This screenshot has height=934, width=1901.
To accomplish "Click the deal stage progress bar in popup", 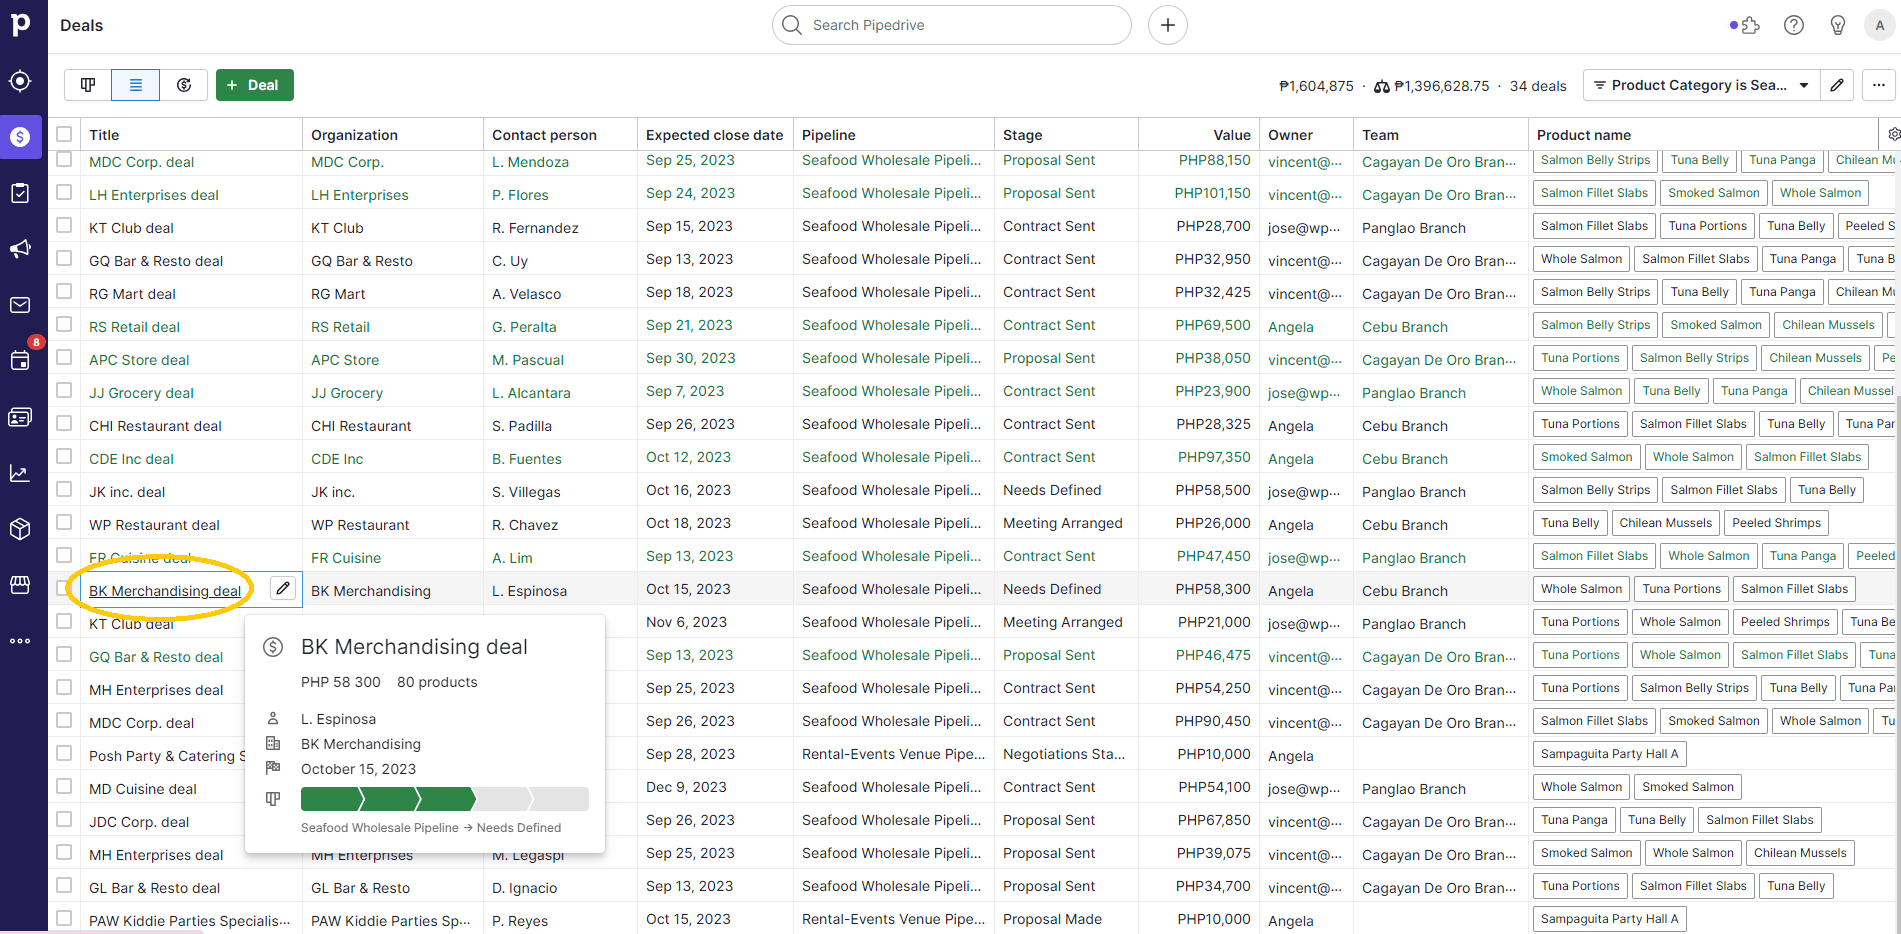I will click(x=444, y=799).
